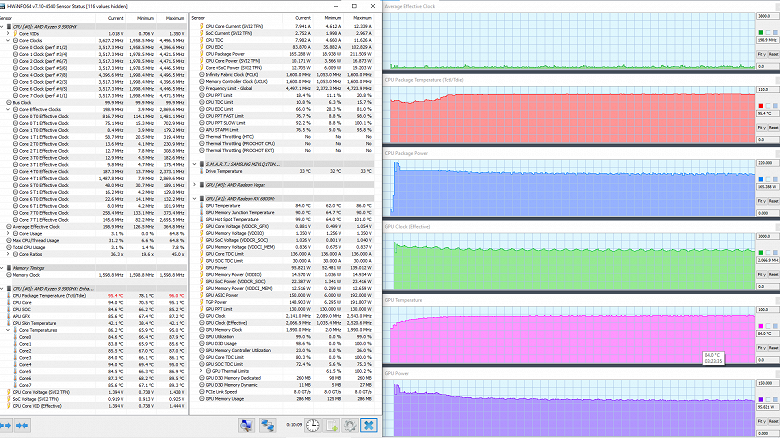Screen dimensions: 780x438
Task: Open the remote monitoring magnifier-and-computer icon
Action: [246, 425]
